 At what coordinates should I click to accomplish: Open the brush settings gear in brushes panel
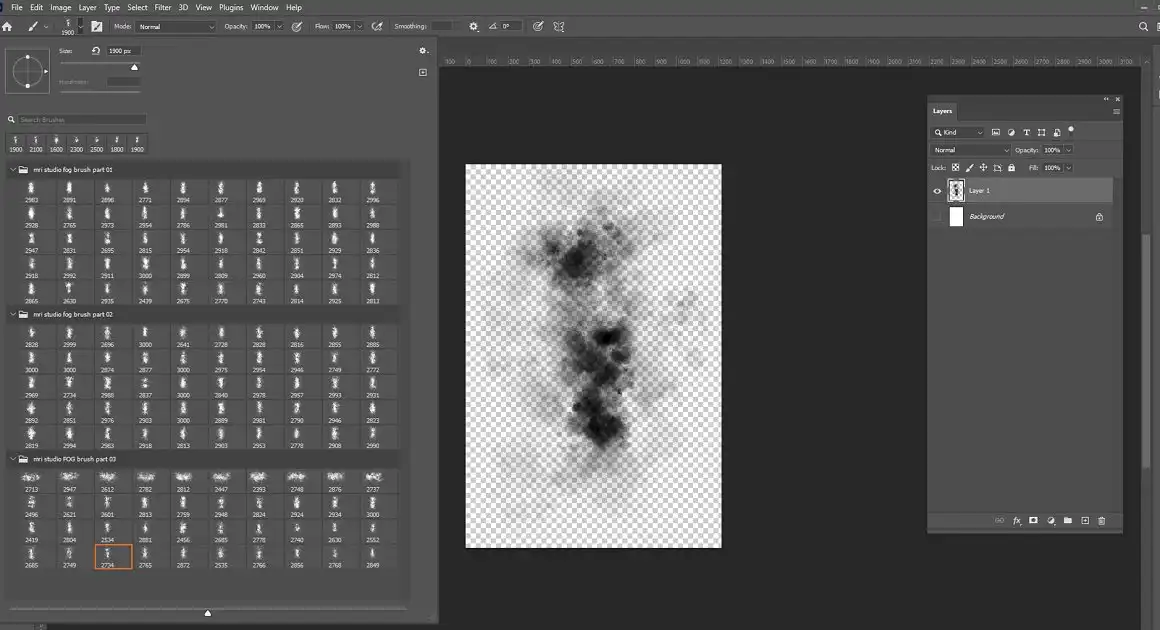[x=423, y=49]
